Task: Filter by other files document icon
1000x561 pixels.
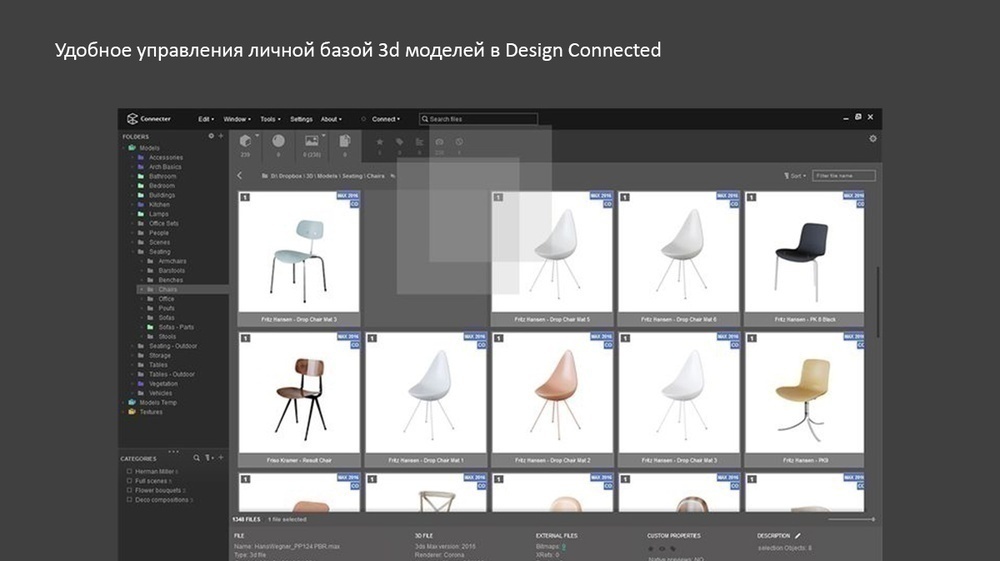Action: [x=344, y=141]
